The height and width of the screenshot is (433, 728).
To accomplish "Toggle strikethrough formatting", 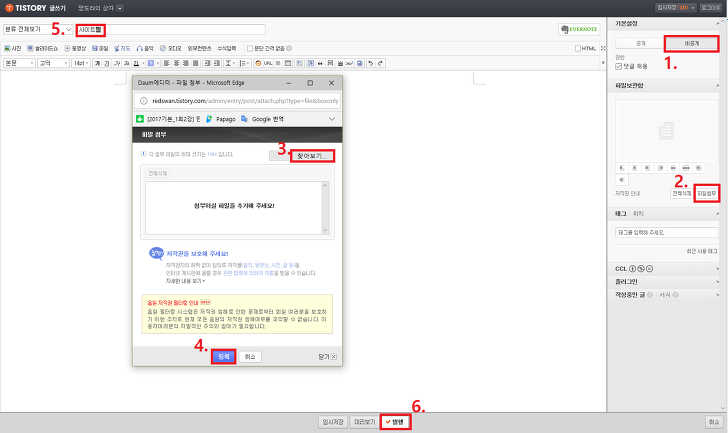I will click(x=126, y=63).
